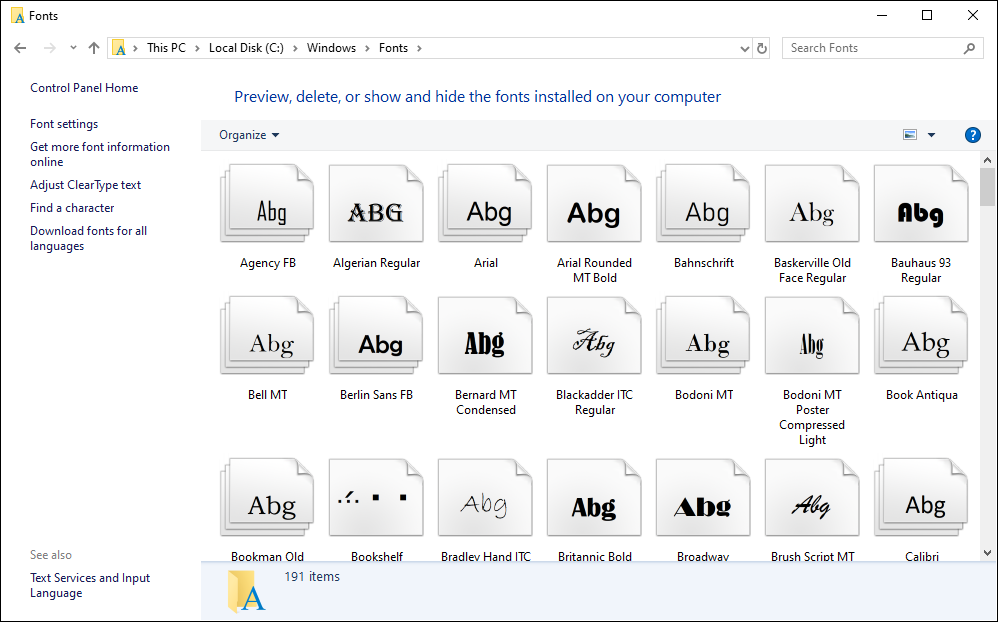The image size is (998, 622).
Task: Expand the view options dropdown arrow
Action: (x=931, y=135)
